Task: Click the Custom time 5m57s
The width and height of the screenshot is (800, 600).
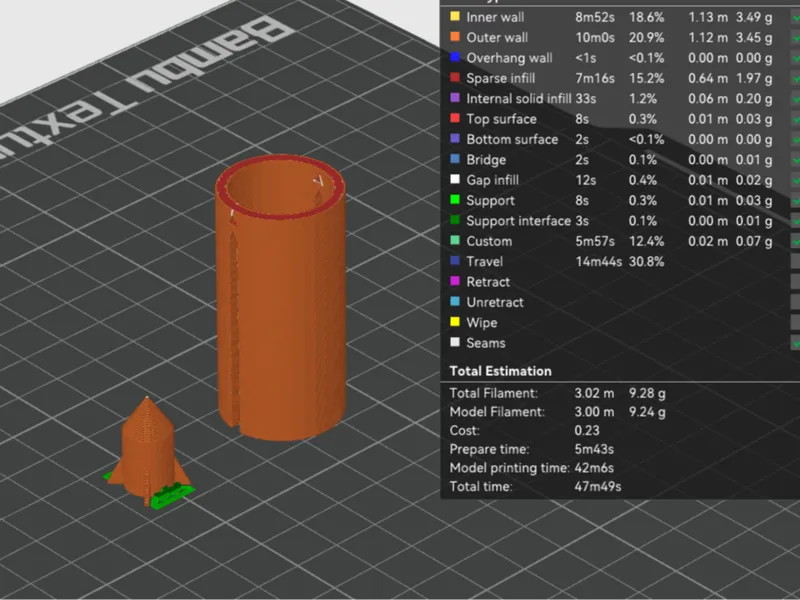Action: (x=595, y=241)
